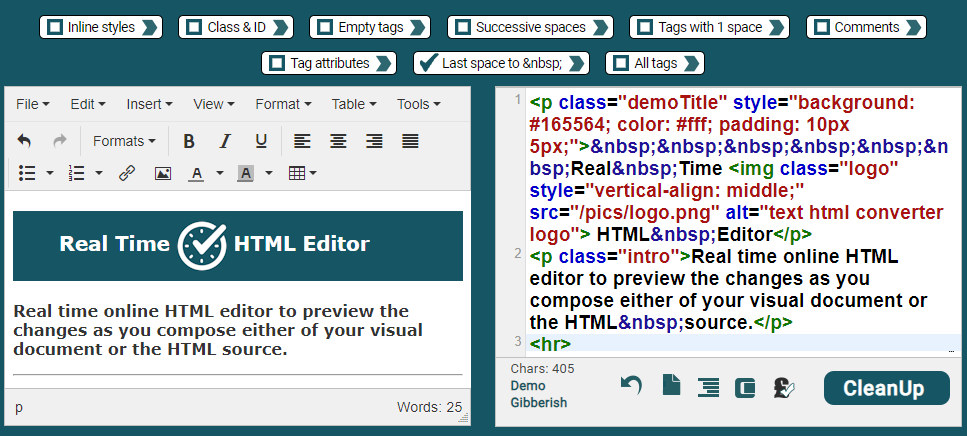Expand bullet list style dropdown arrow
Screen dimensions: 967x436
pos(50,173)
